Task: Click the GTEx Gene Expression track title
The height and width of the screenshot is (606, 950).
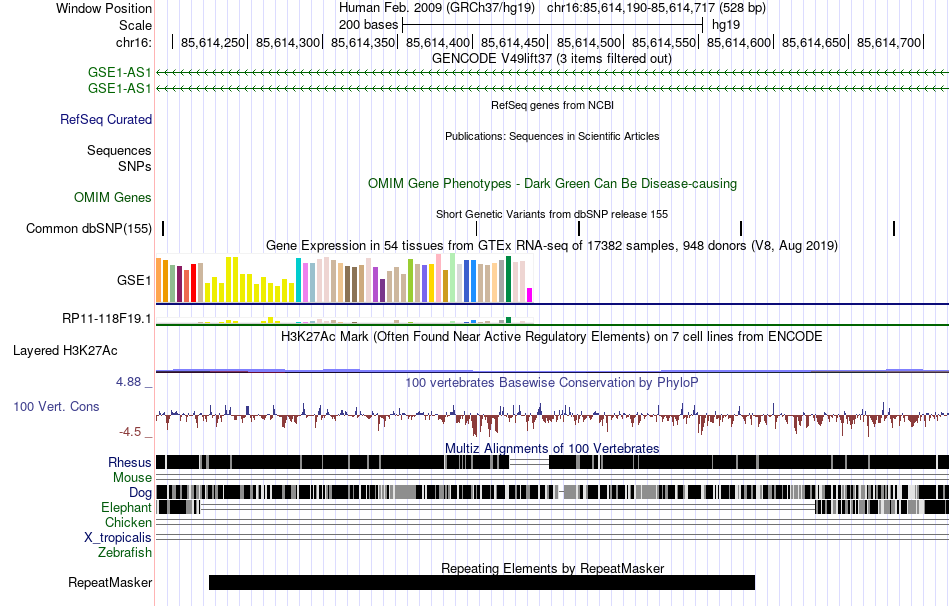Action: pyautogui.click(x=552, y=245)
